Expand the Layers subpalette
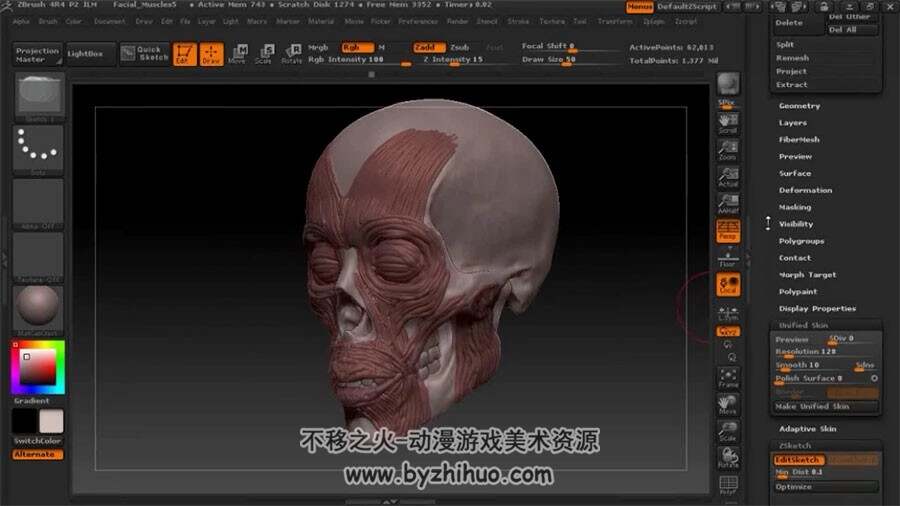 click(792, 123)
